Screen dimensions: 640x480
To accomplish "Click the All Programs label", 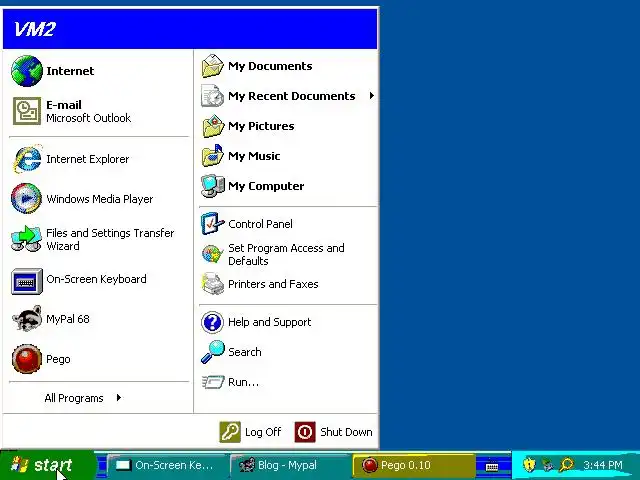I will click(74, 398).
